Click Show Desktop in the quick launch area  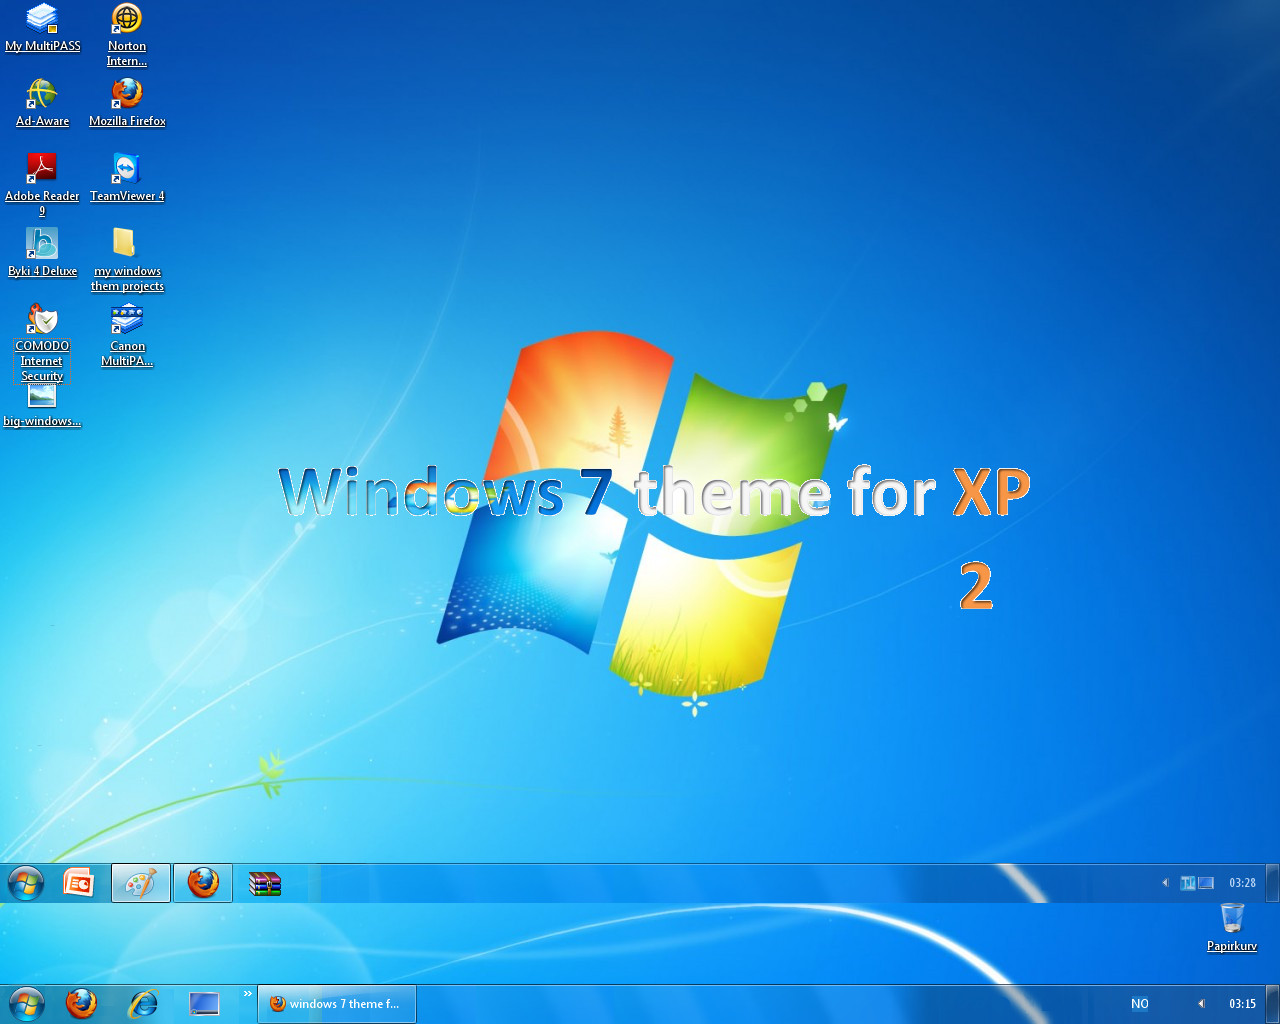205,1003
